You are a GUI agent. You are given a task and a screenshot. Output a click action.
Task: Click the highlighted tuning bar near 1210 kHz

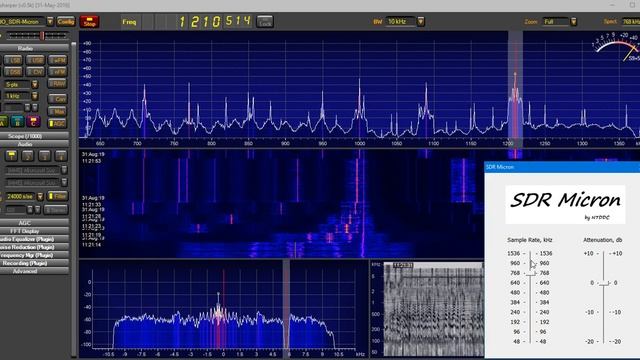[x=515, y=89]
